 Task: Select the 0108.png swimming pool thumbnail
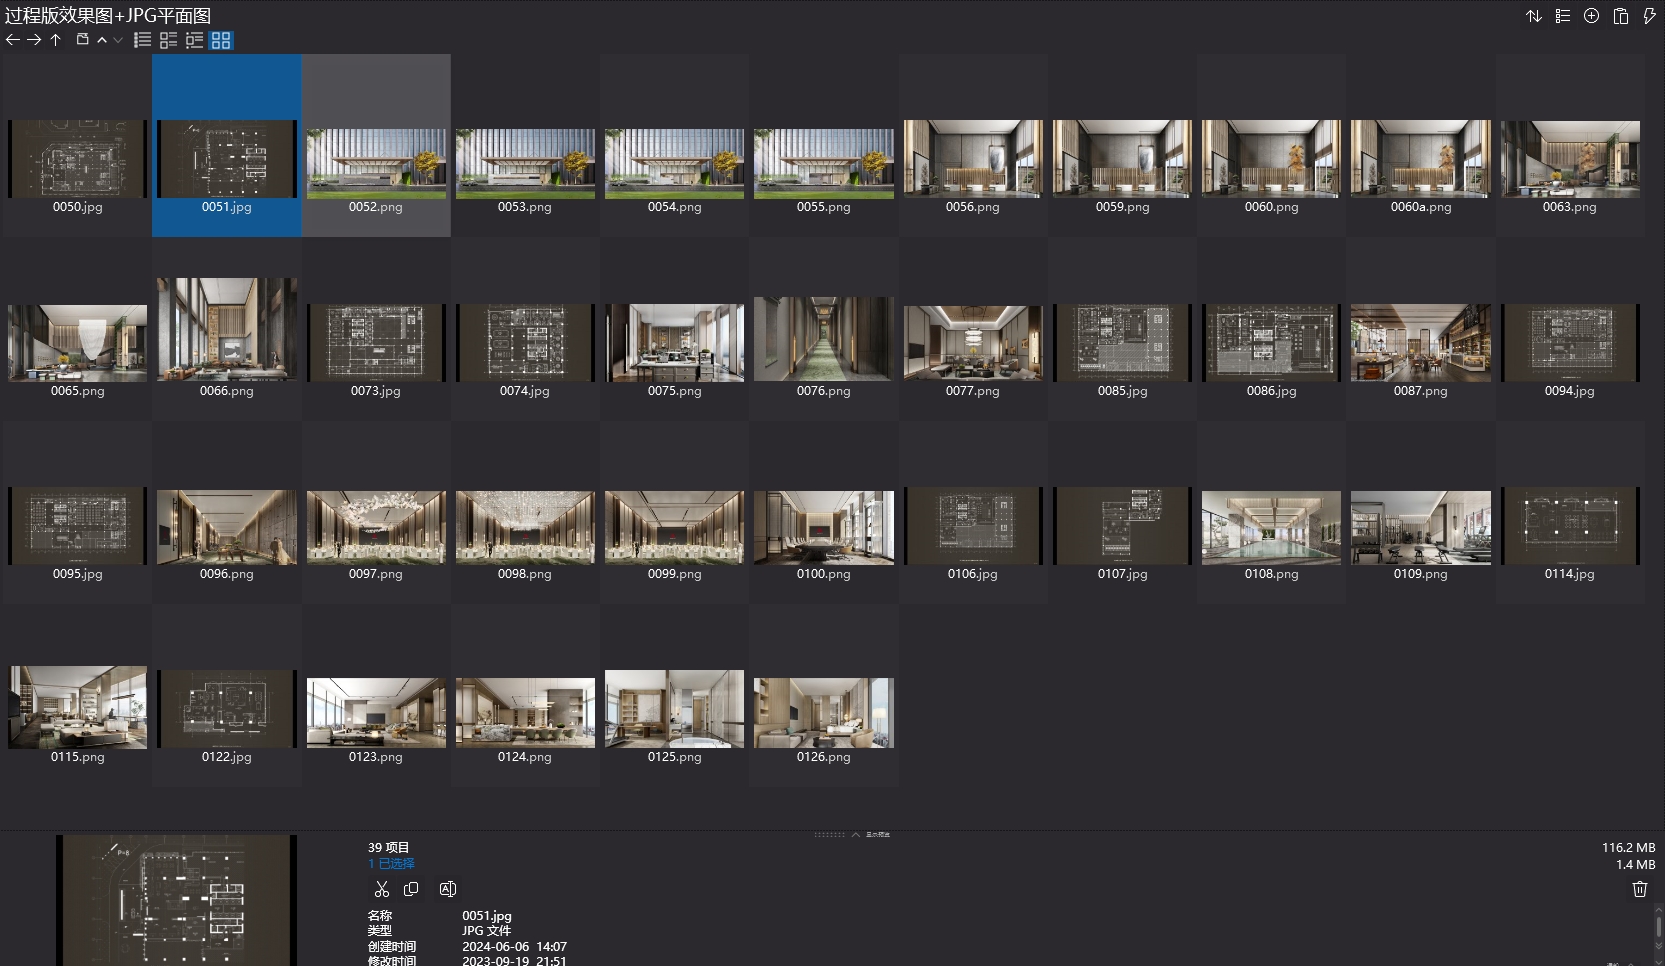point(1271,528)
